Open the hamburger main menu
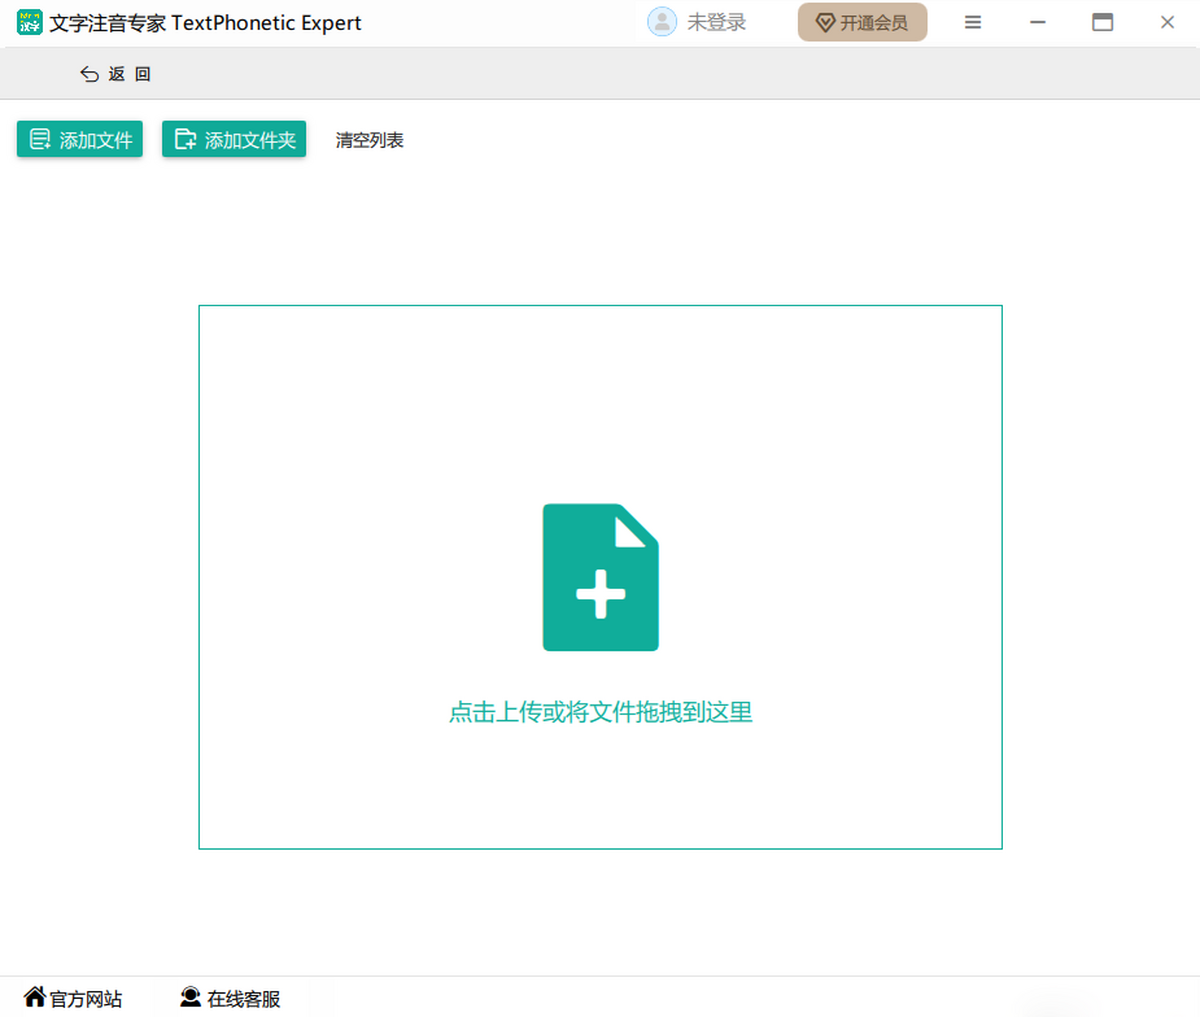Image resolution: width=1200 pixels, height=1017 pixels. click(972, 22)
